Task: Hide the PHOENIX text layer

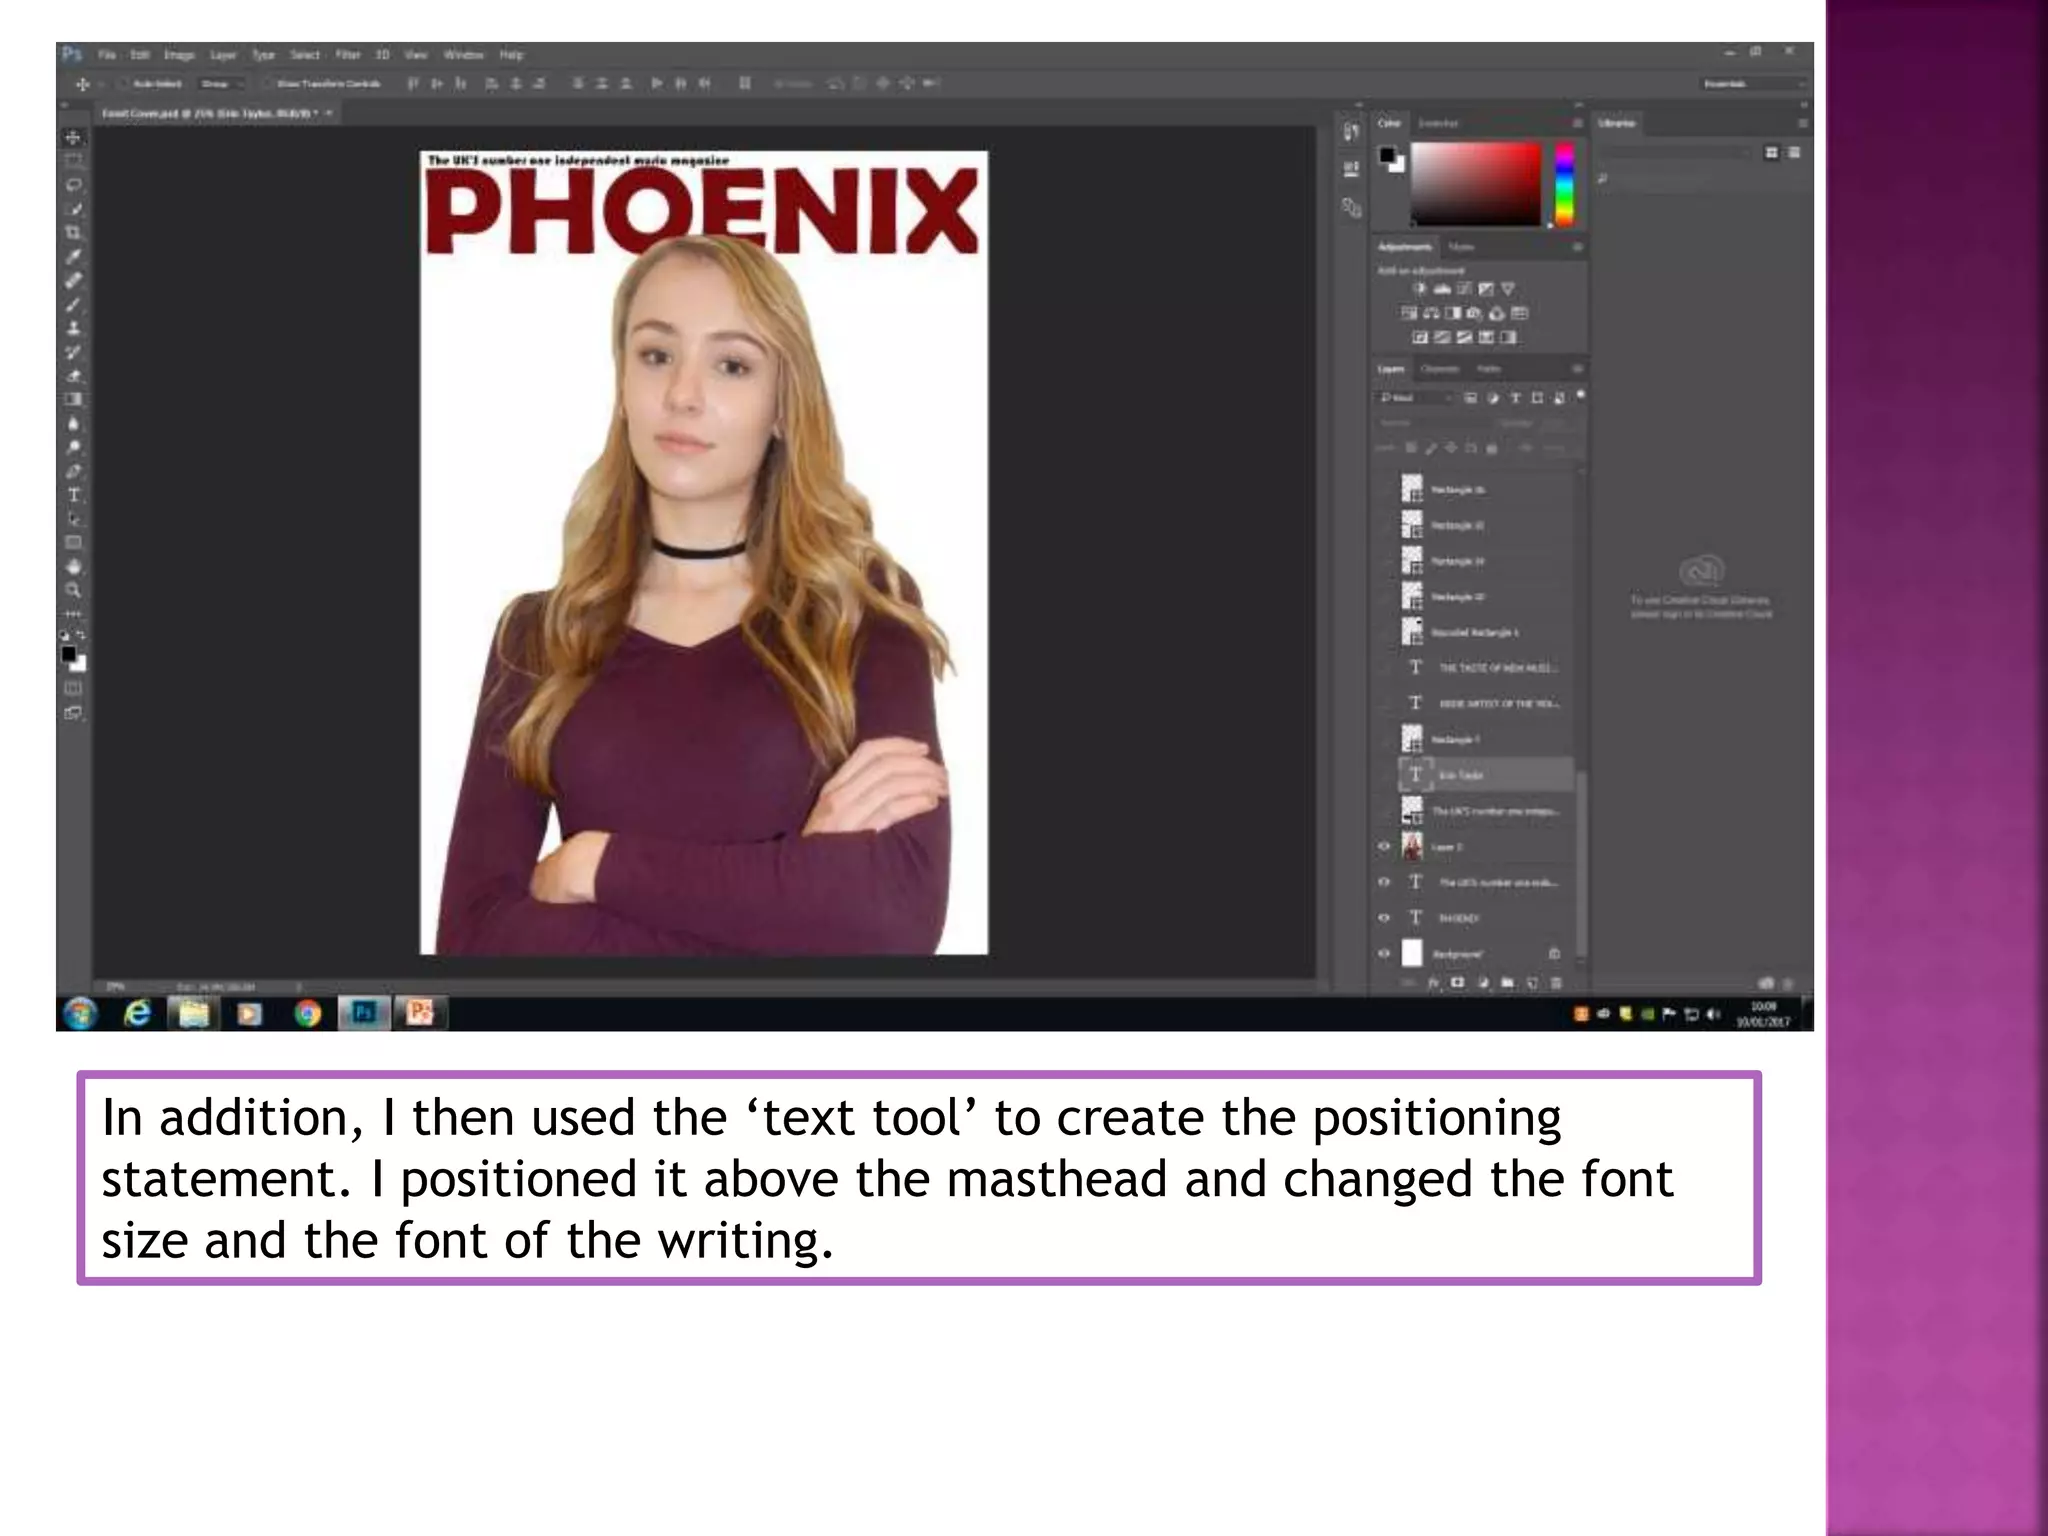Action: pyautogui.click(x=1385, y=917)
